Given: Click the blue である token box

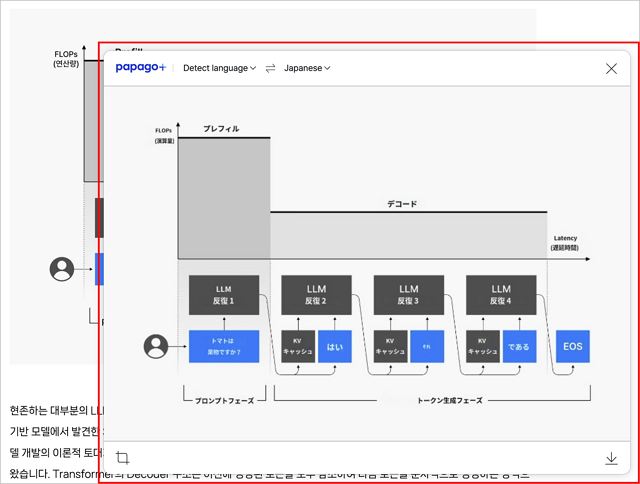Looking at the screenshot, I should click(x=519, y=347).
